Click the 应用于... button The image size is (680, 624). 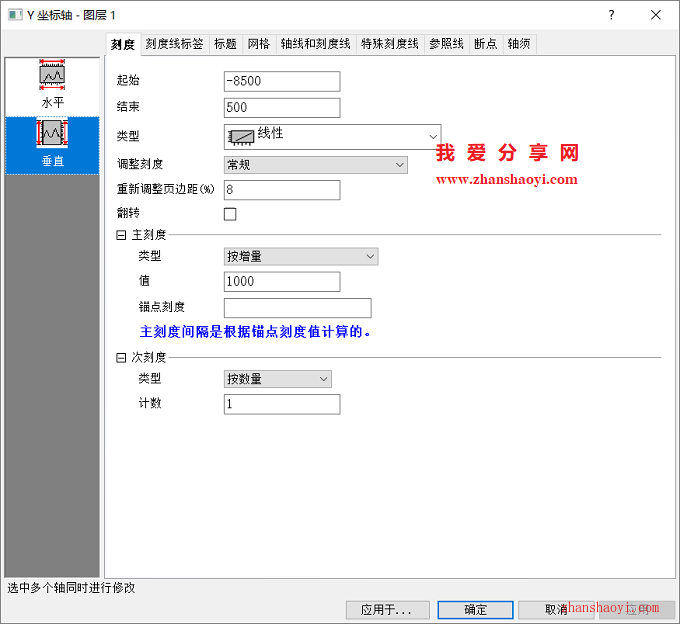tap(388, 610)
